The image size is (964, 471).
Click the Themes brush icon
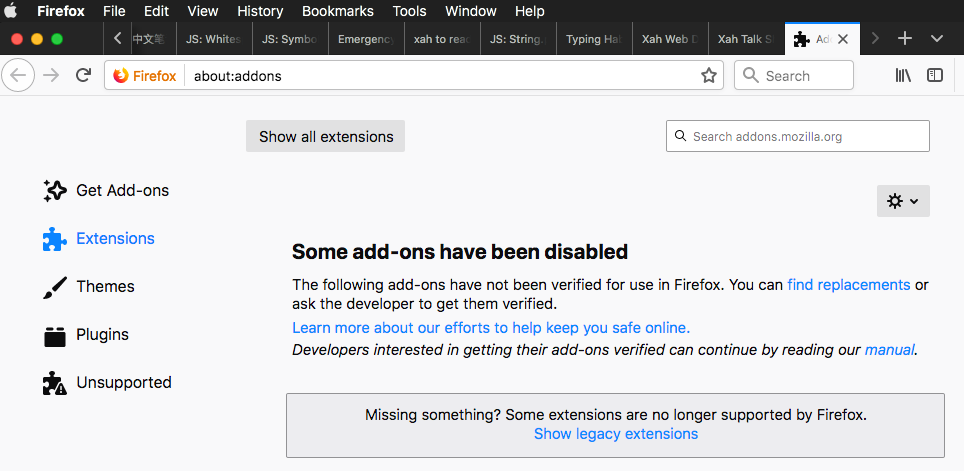[55, 287]
